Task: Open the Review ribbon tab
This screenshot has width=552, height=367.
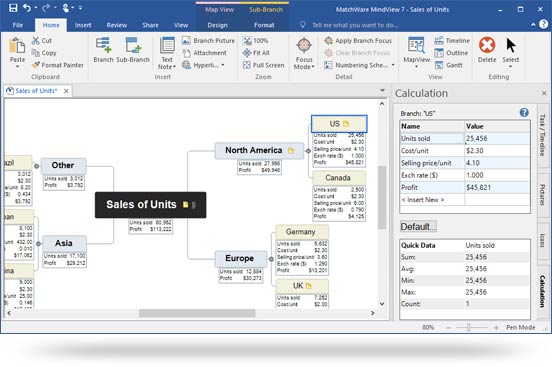Action: [x=117, y=25]
